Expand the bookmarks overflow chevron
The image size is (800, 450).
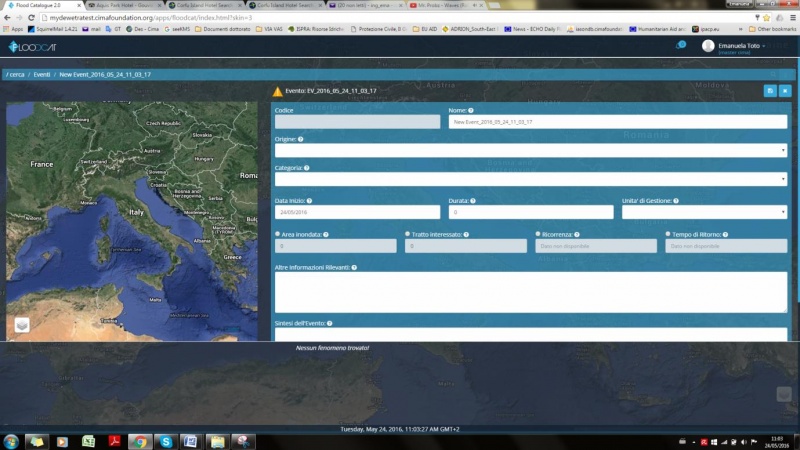(x=740, y=29)
